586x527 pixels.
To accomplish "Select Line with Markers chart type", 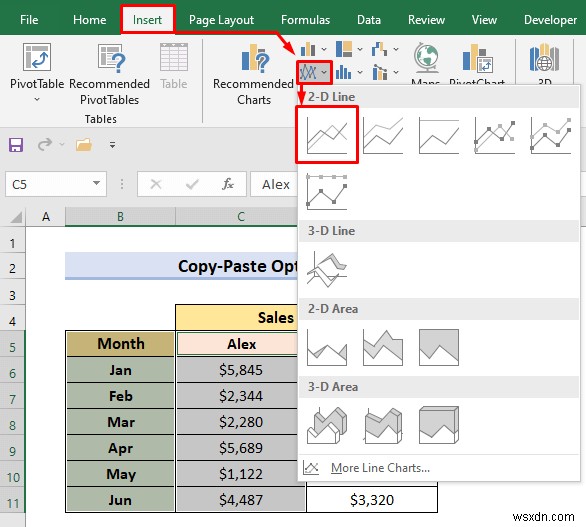I will pyautogui.click(x=495, y=135).
